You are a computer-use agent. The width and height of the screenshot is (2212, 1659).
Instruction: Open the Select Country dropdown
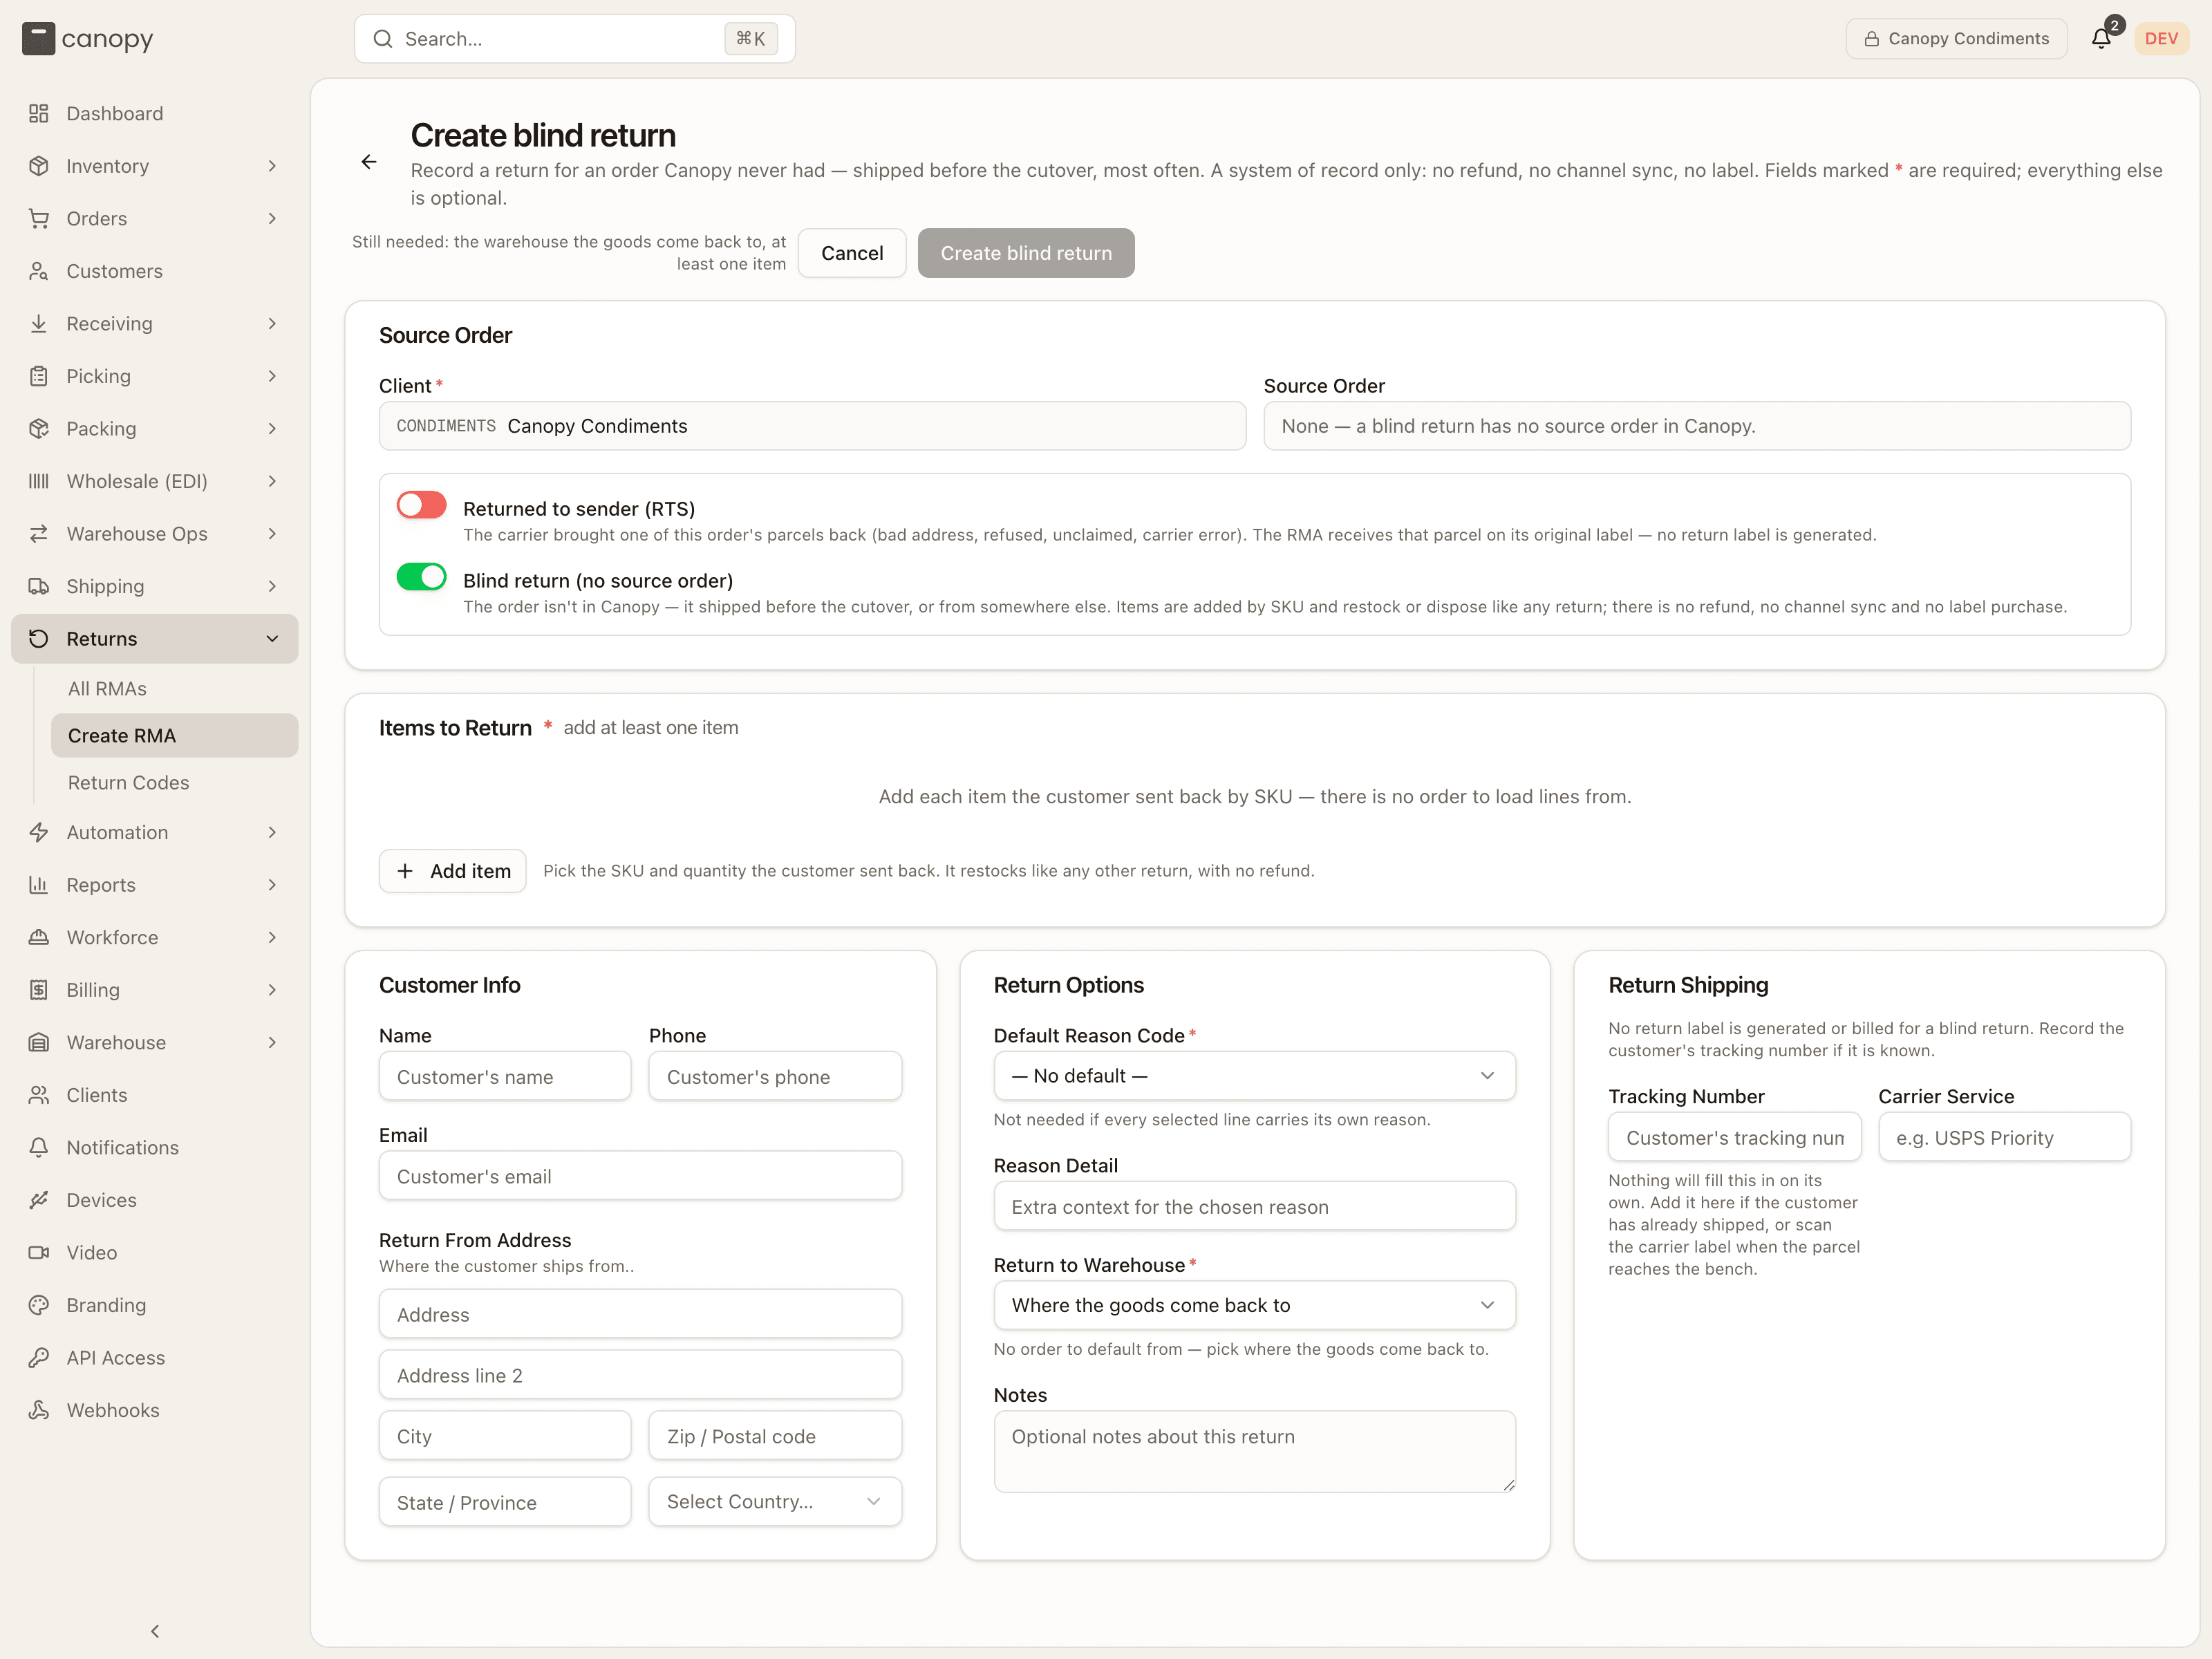point(775,1502)
